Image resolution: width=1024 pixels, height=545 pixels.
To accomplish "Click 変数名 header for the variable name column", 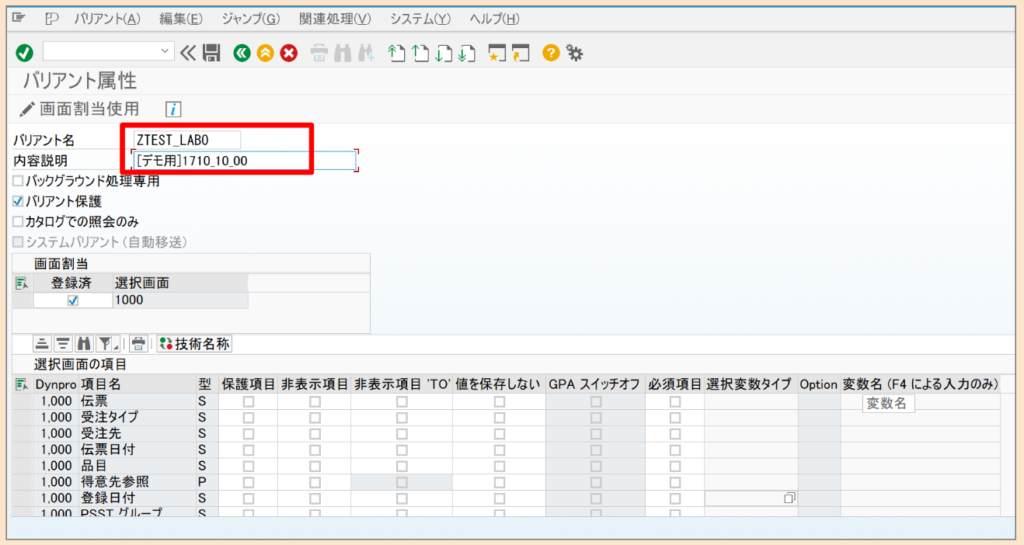I will [920, 384].
